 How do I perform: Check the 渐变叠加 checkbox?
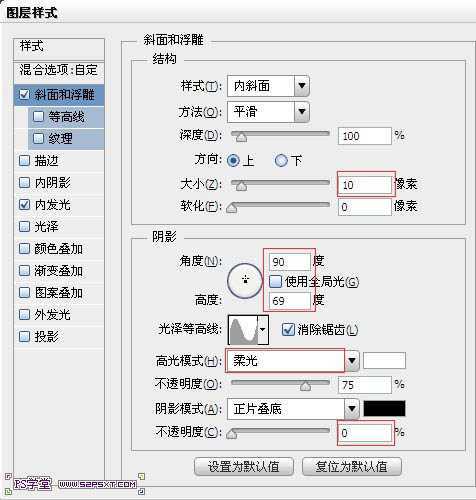coord(24,271)
